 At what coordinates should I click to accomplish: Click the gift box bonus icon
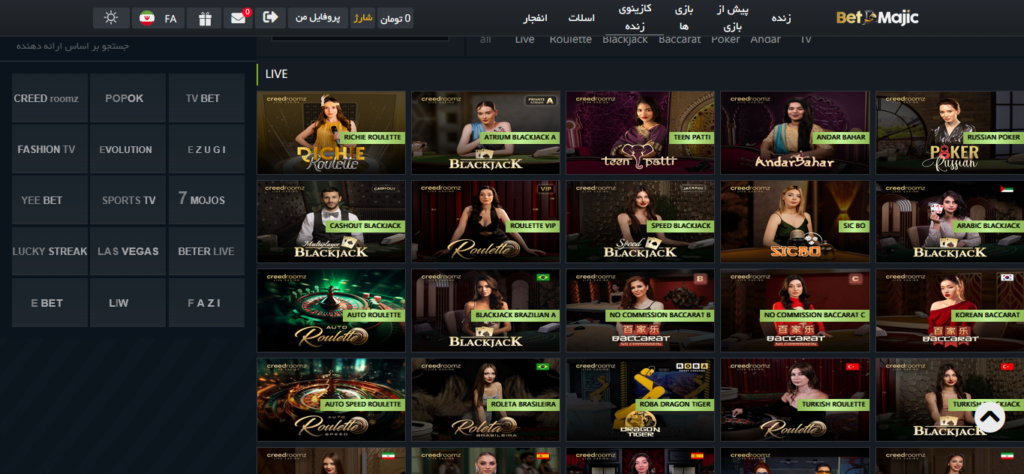(204, 18)
